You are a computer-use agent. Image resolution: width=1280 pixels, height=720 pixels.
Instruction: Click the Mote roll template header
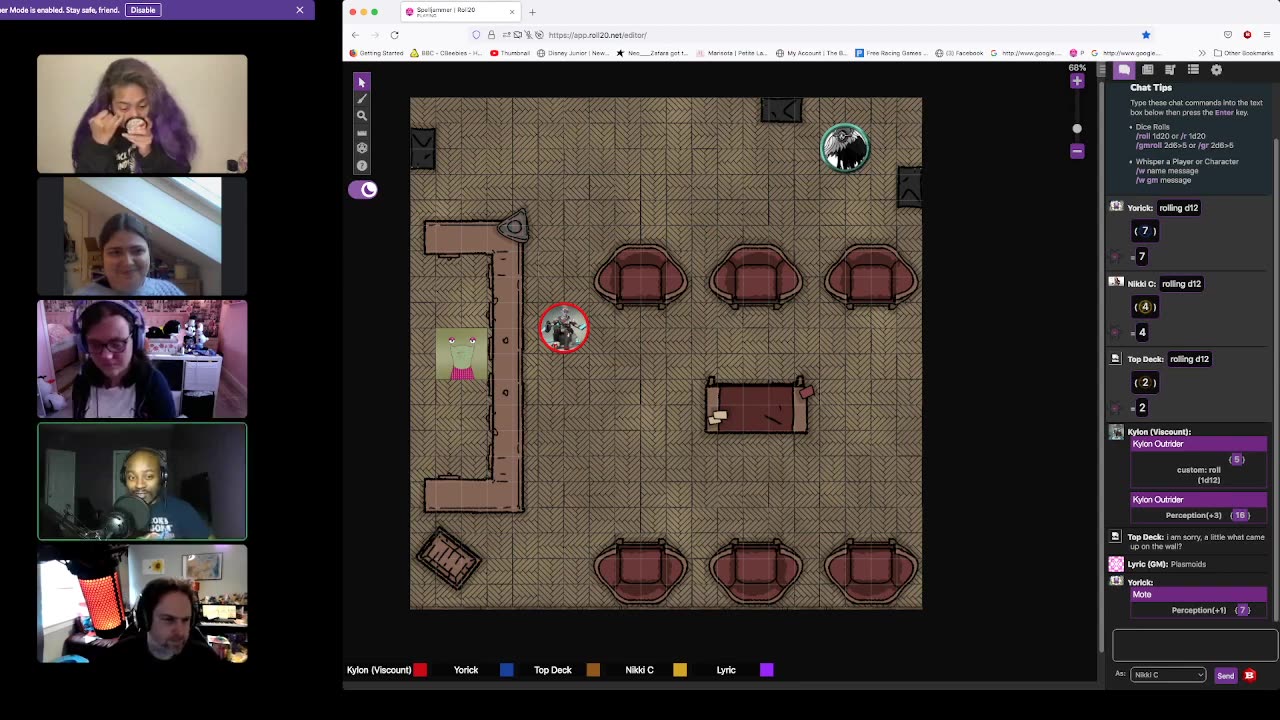(1198, 594)
